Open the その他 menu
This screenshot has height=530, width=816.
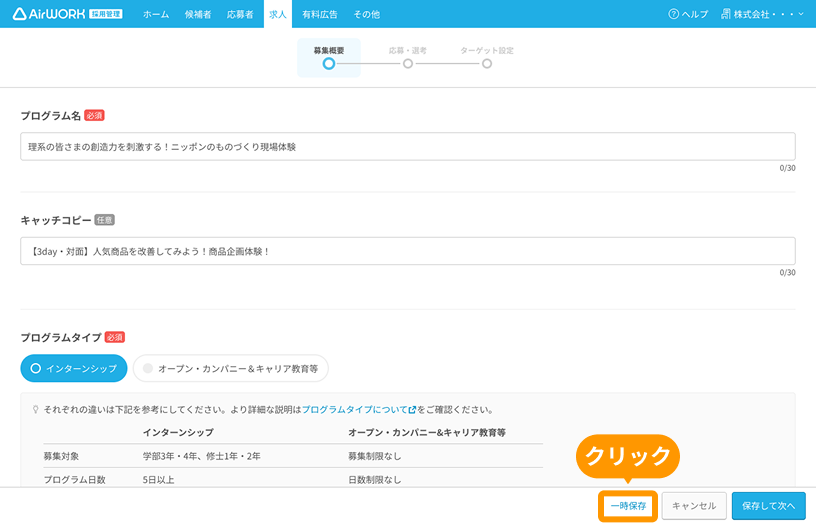366,15
